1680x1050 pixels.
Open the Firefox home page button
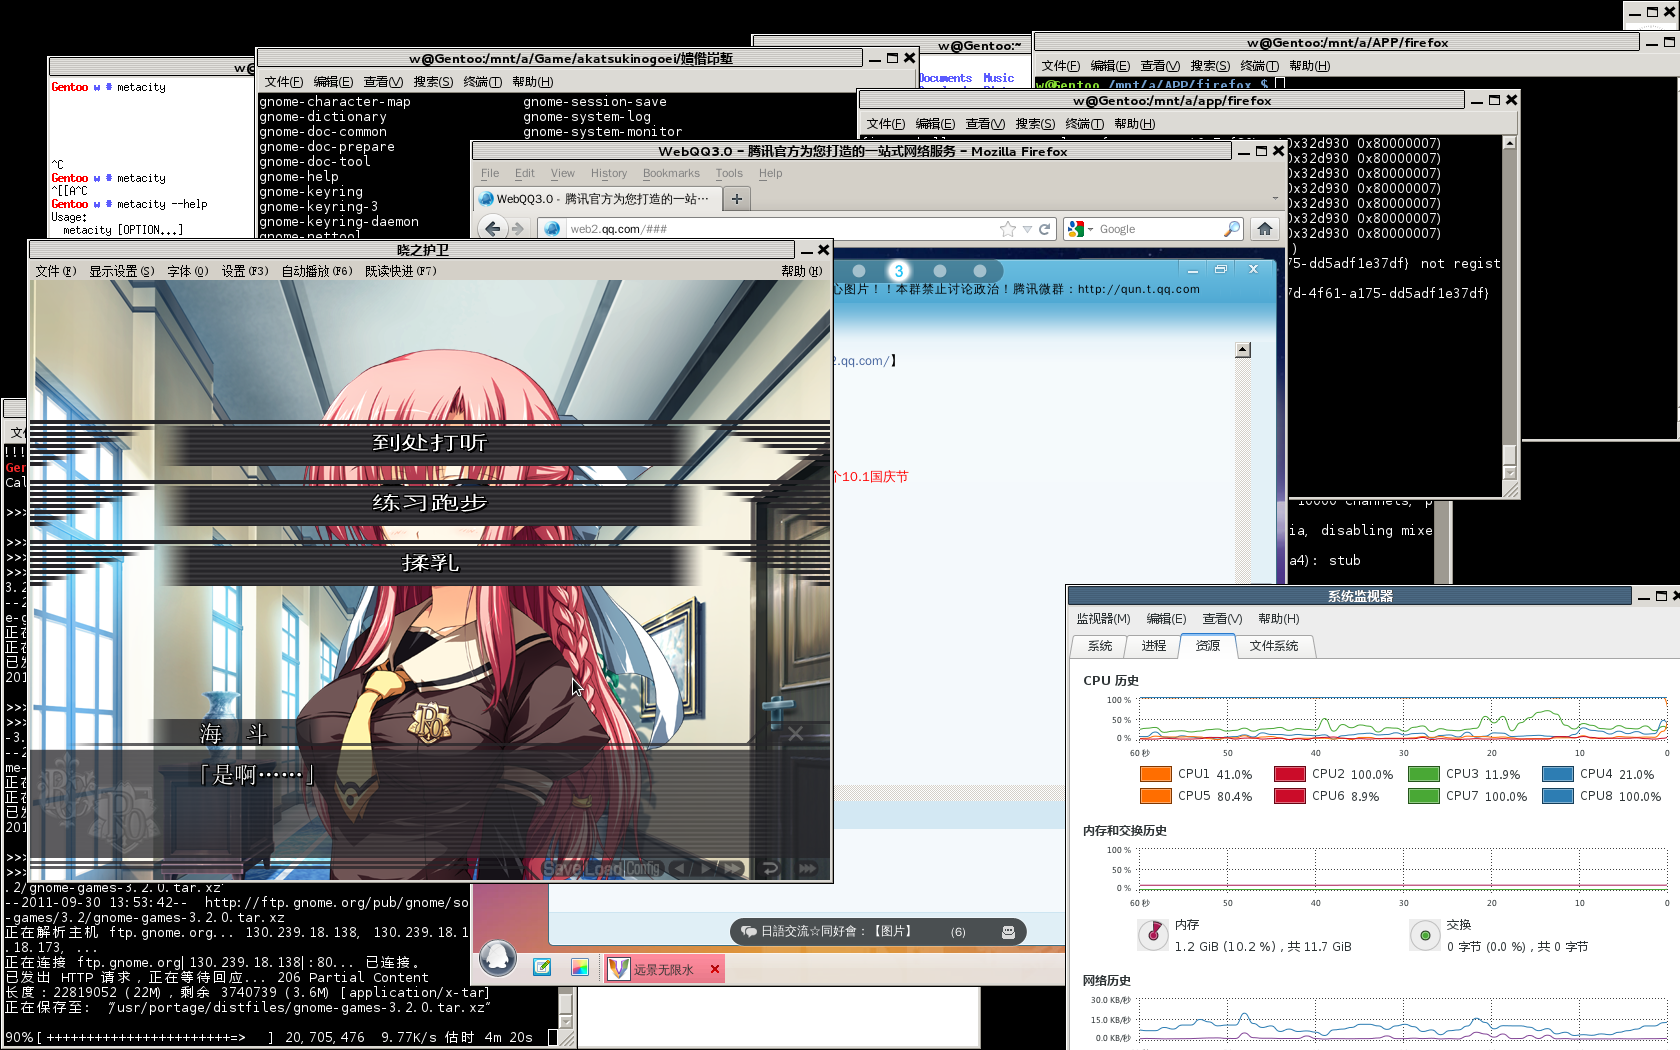click(1265, 229)
